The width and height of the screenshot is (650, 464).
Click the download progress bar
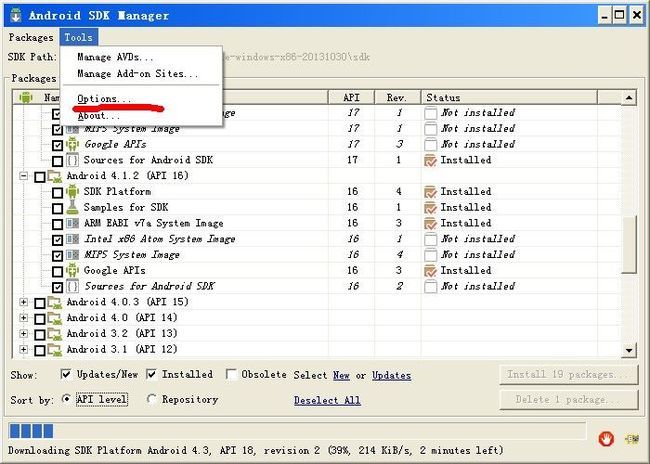(x=297, y=431)
